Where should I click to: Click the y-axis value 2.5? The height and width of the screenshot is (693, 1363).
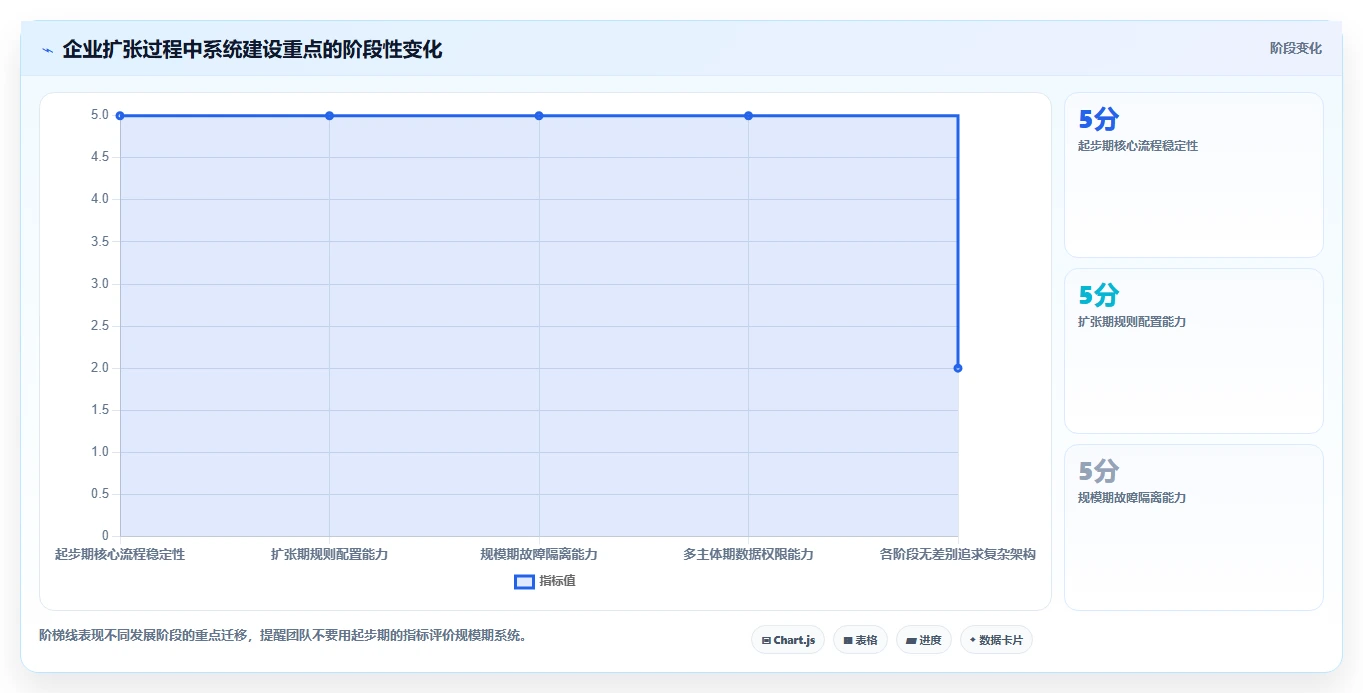(x=100, y=326)
